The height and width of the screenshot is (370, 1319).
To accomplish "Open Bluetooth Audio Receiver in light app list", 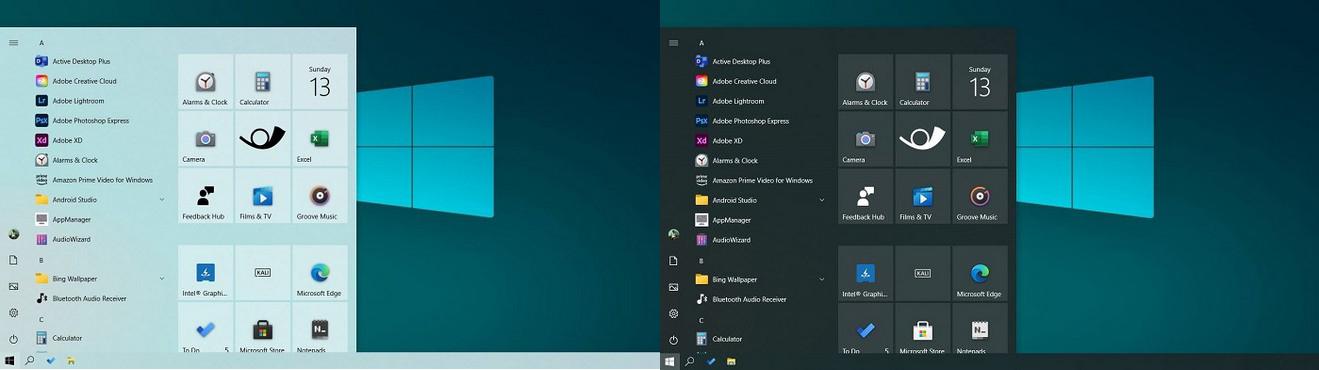I will coord(100,298).
